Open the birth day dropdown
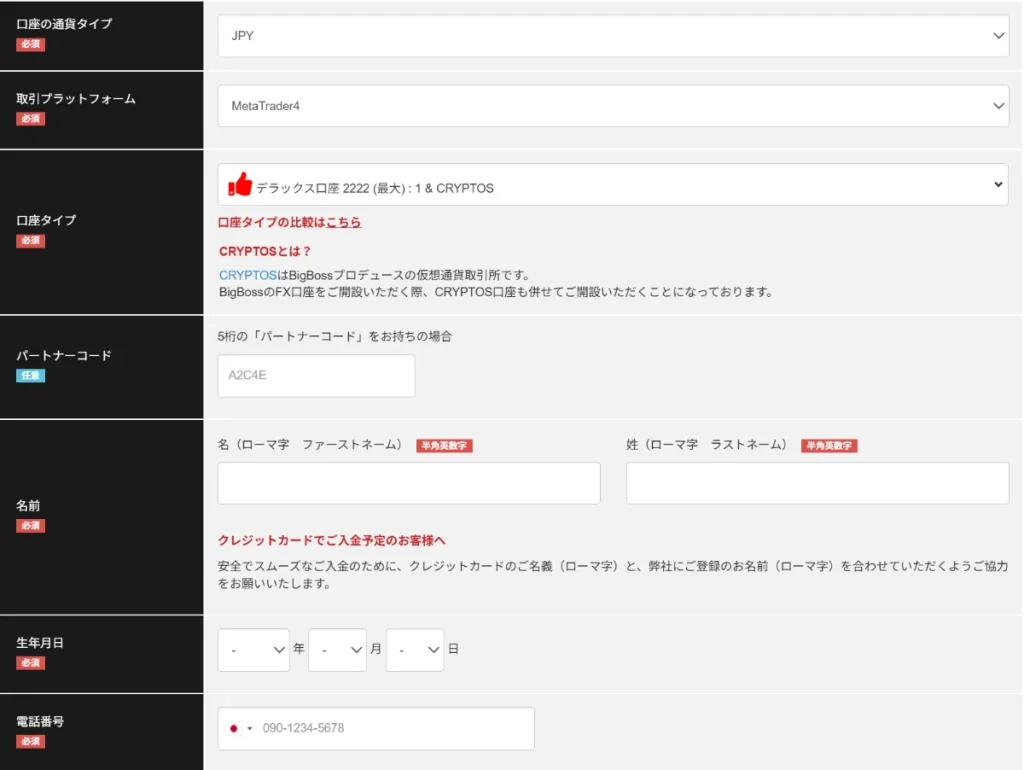This screenshot has height=770, width=1024. pyautogui.click(x=415, y=650)
